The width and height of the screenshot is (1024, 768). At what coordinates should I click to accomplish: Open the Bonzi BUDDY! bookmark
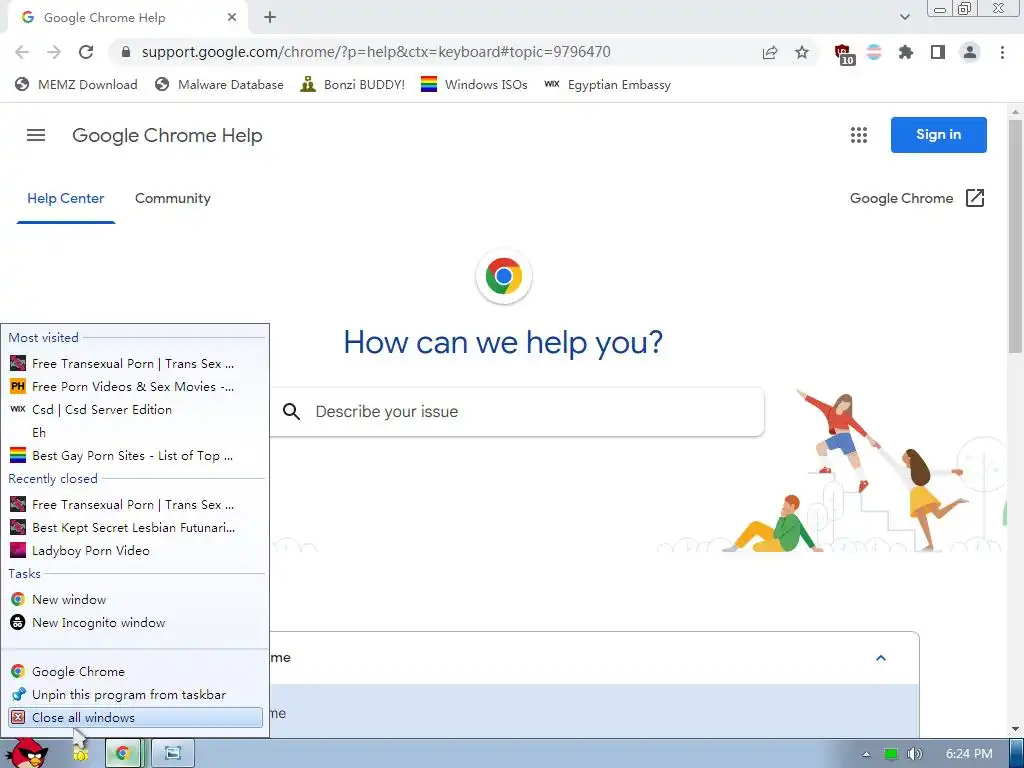coord(353,84)
